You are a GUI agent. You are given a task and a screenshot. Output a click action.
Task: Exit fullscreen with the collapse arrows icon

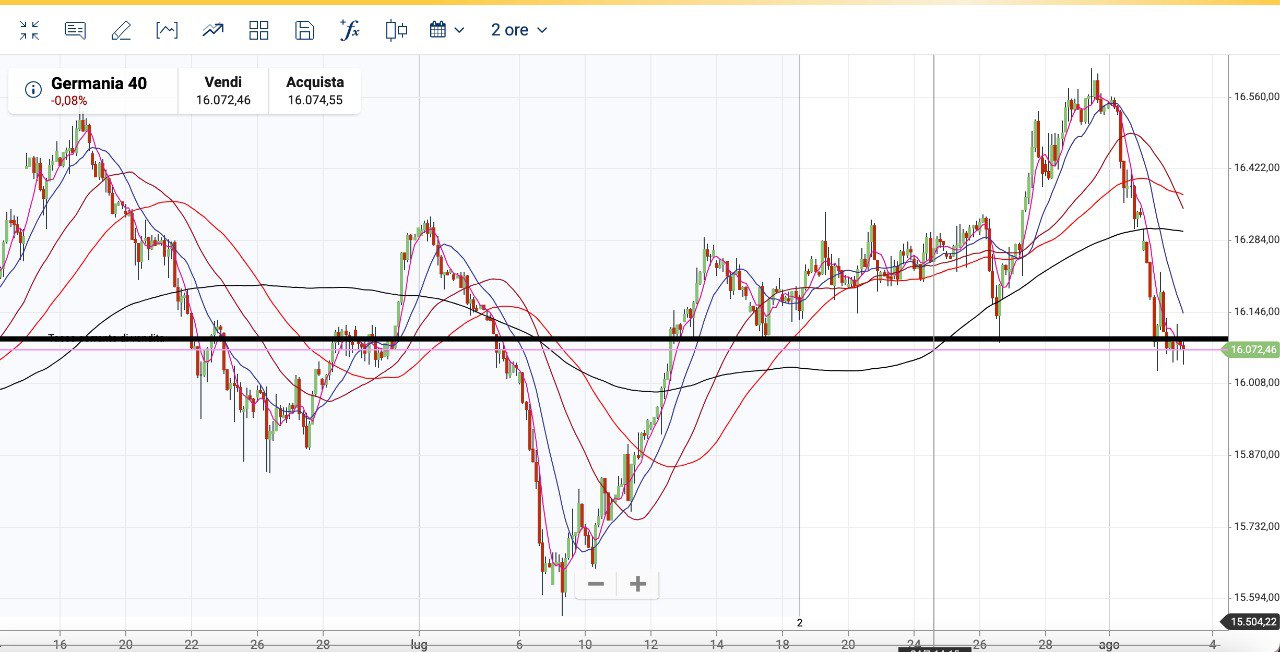pyautogui.click(x=29, y=30)
